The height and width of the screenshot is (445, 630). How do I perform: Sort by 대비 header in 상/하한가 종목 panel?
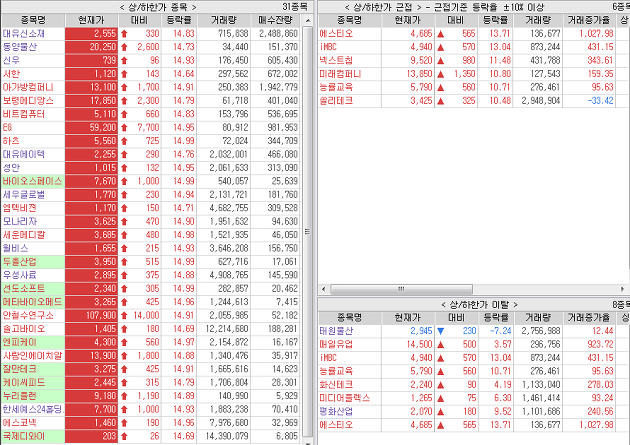[x=139, y=20]
